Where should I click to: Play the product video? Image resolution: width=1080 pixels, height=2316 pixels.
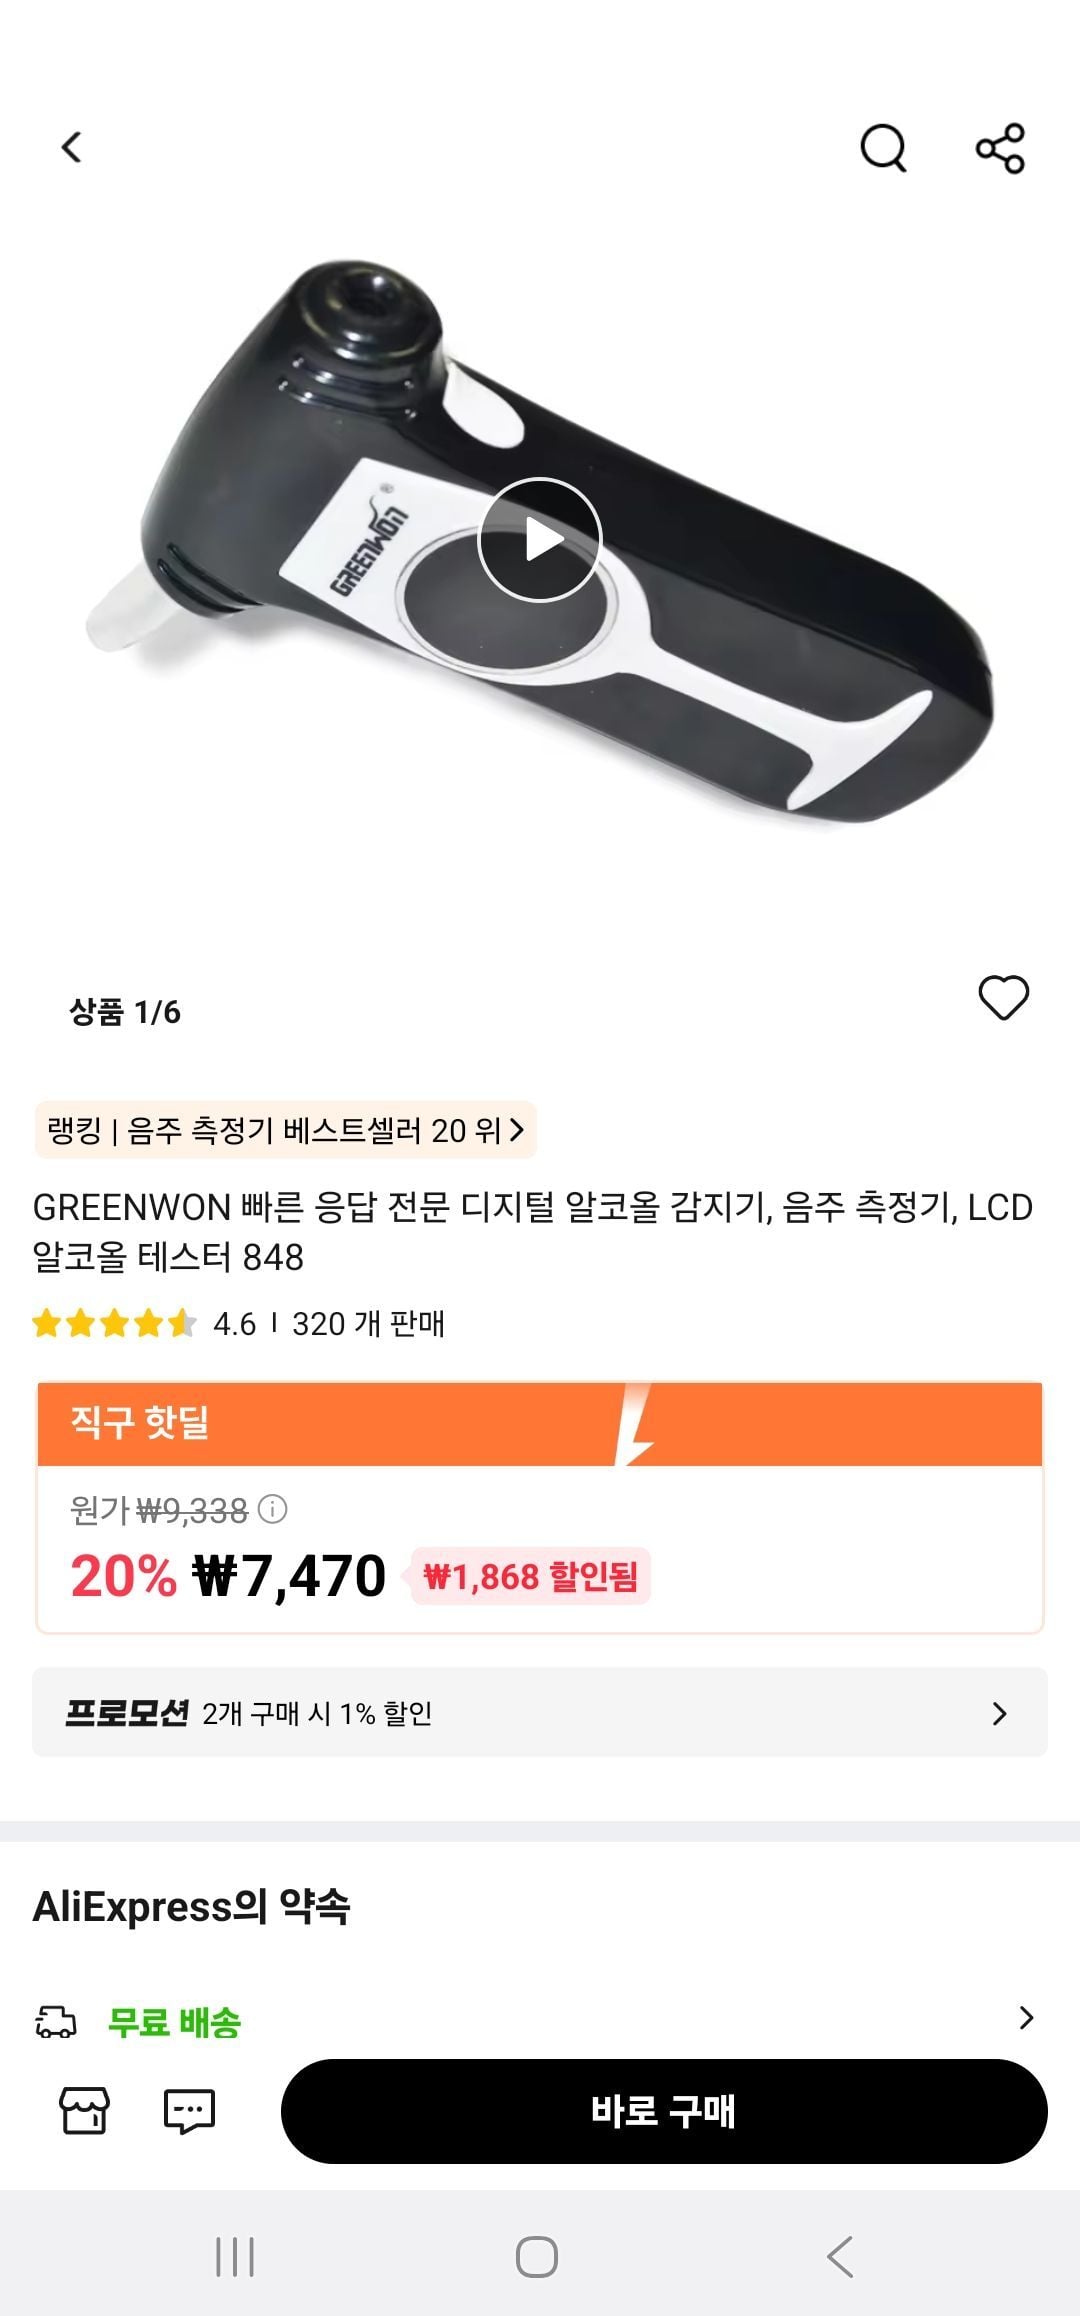[x=540, y=540]
